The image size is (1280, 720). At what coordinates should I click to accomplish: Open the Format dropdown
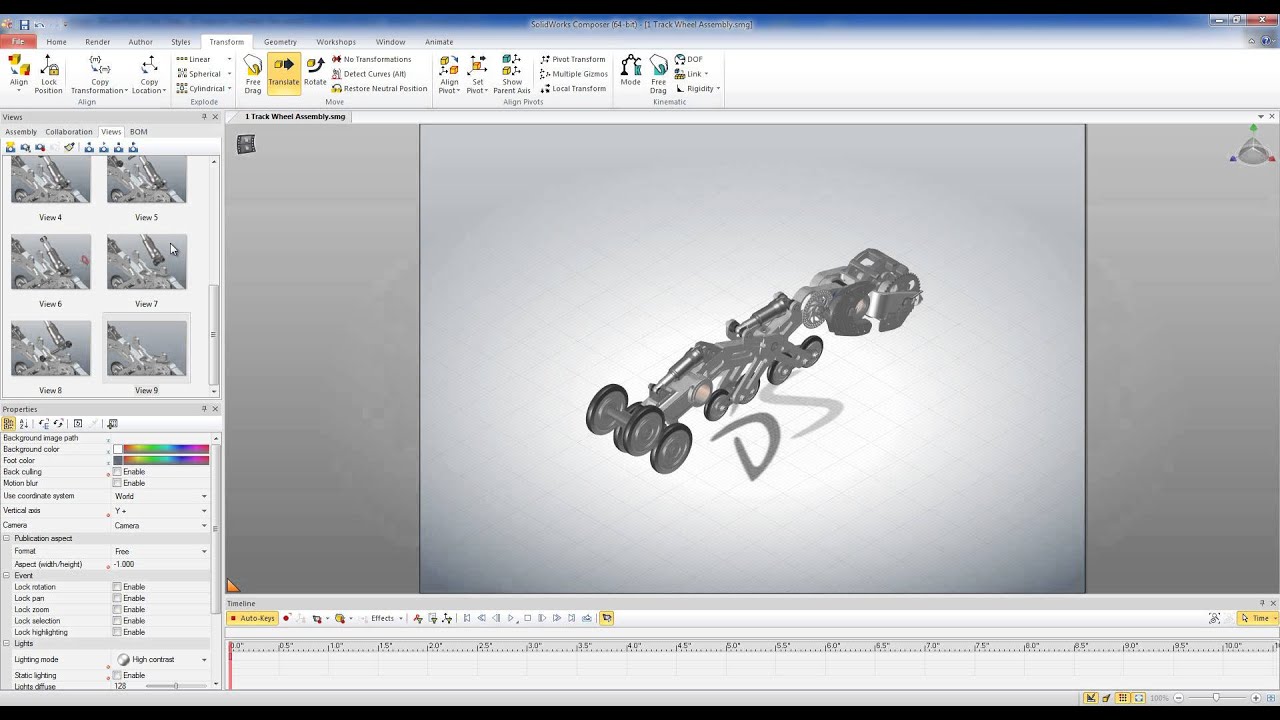point(204,552)
